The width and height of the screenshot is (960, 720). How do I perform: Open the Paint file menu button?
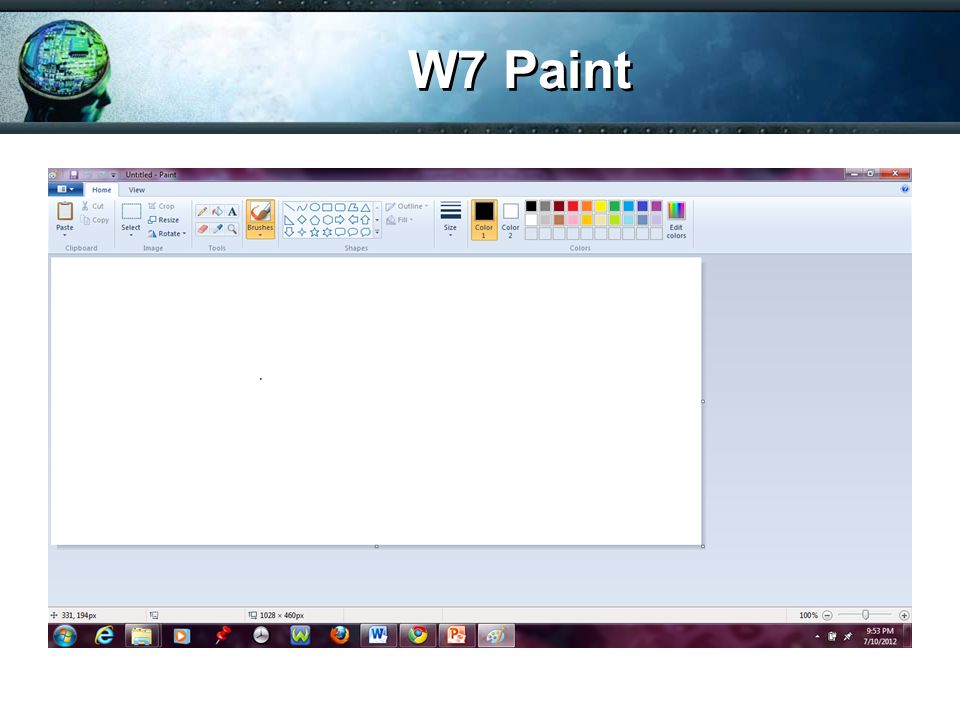click(65, 189)
